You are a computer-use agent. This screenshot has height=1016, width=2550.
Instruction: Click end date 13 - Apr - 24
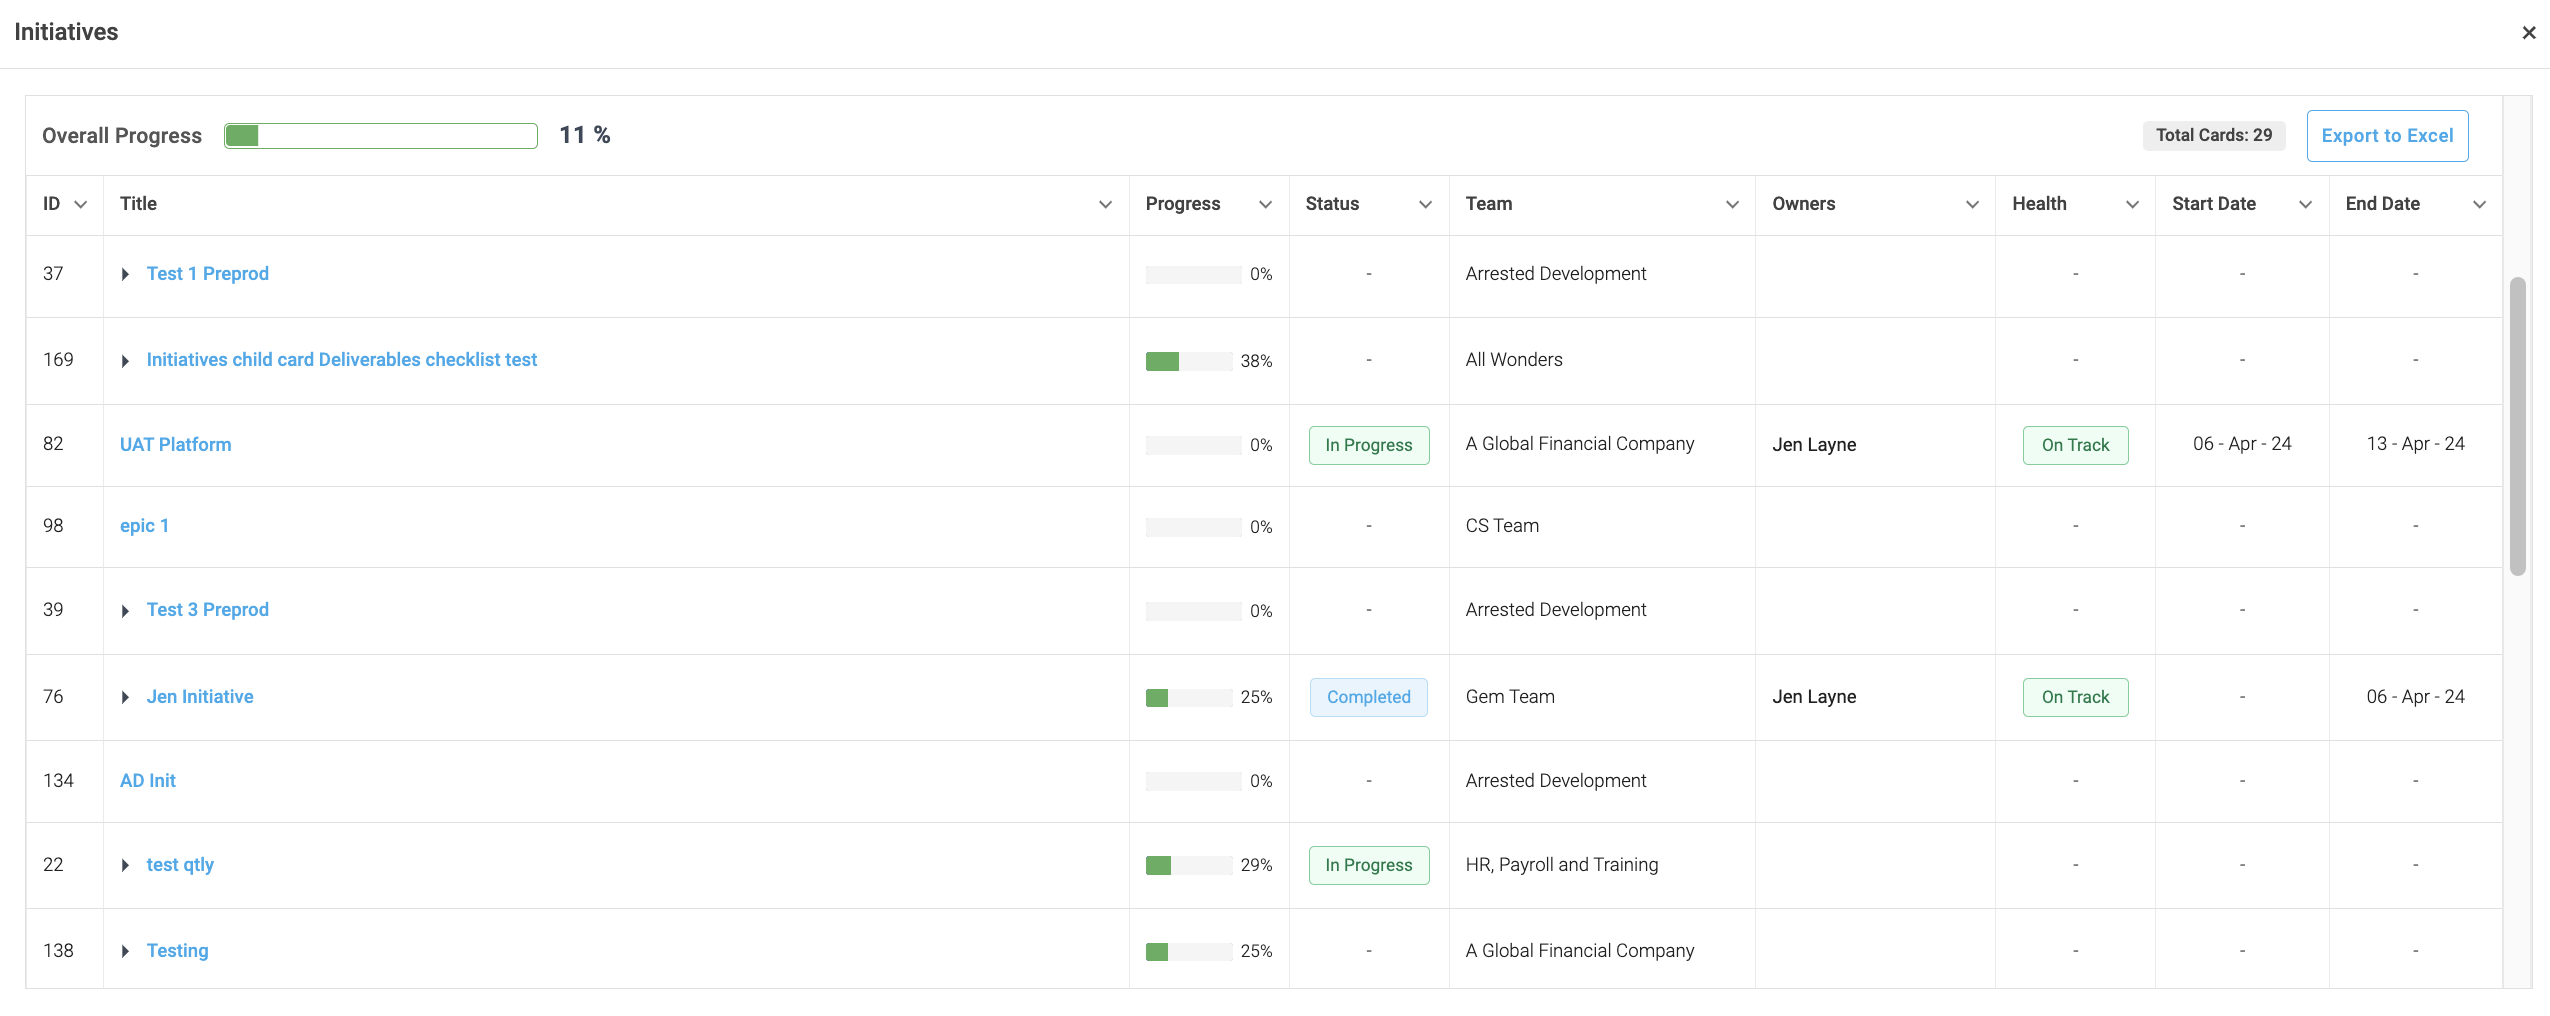(2415, 444)
